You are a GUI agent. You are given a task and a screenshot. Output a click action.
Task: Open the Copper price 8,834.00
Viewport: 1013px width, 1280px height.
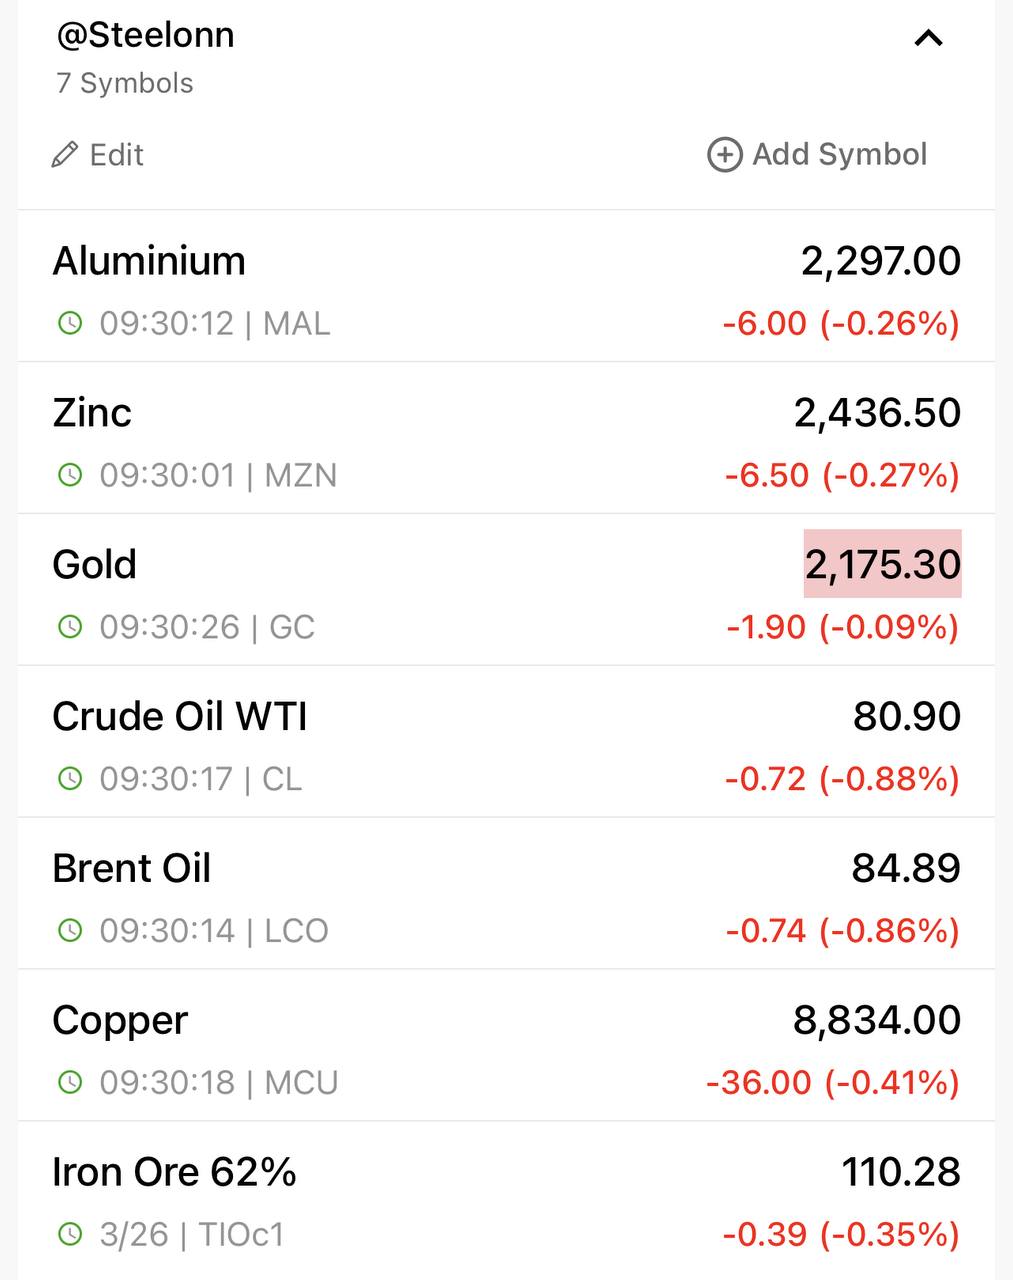pyautogui.click(x=877, y=1020)
